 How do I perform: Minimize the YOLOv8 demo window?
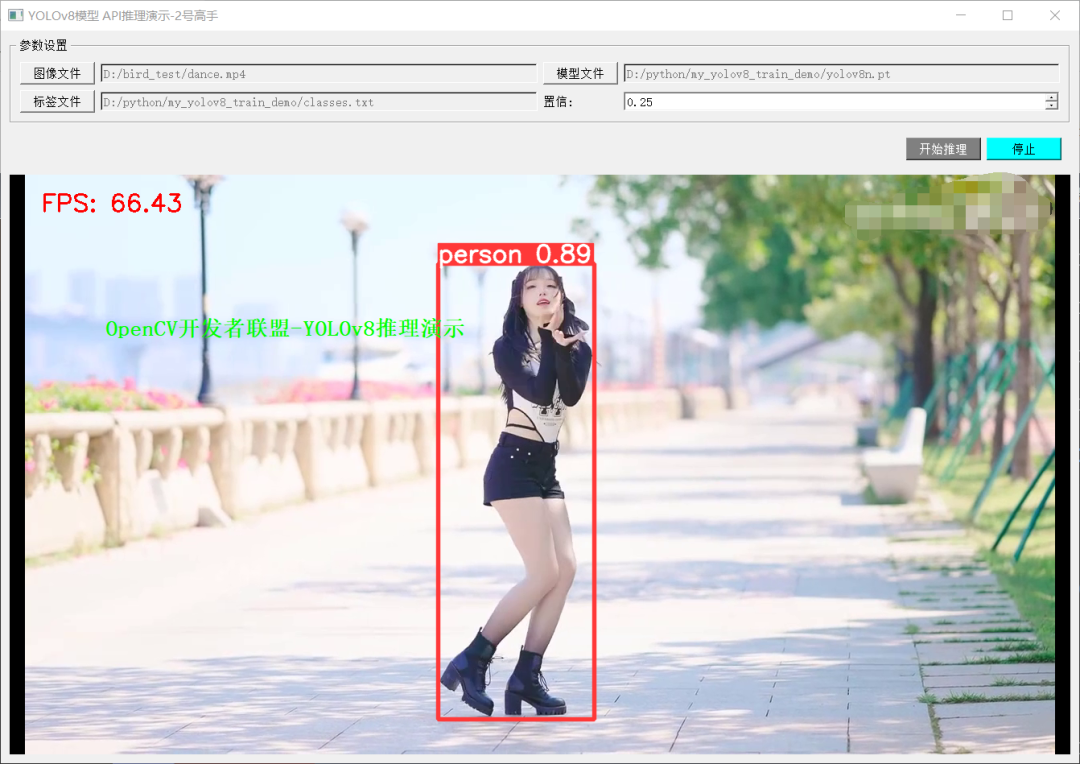pos(960,15)
